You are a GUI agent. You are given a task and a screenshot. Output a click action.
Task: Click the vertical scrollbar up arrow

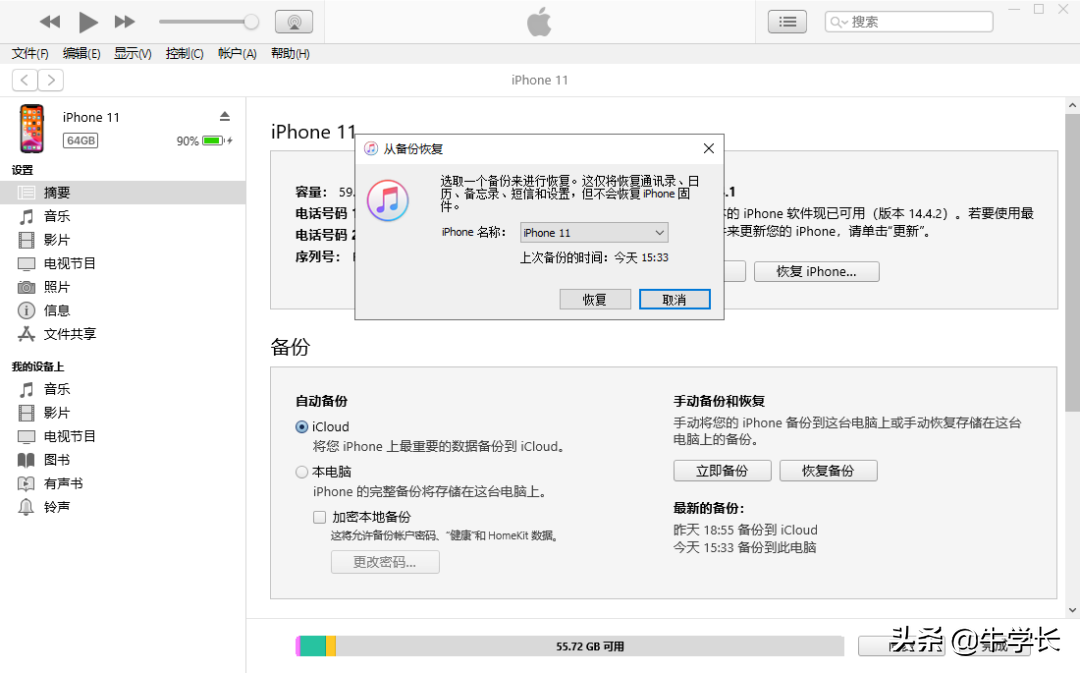(1072, 105)
